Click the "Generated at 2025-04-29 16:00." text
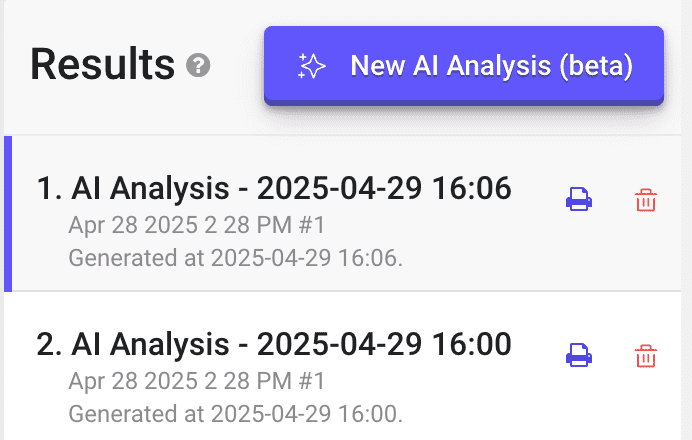 236,414
